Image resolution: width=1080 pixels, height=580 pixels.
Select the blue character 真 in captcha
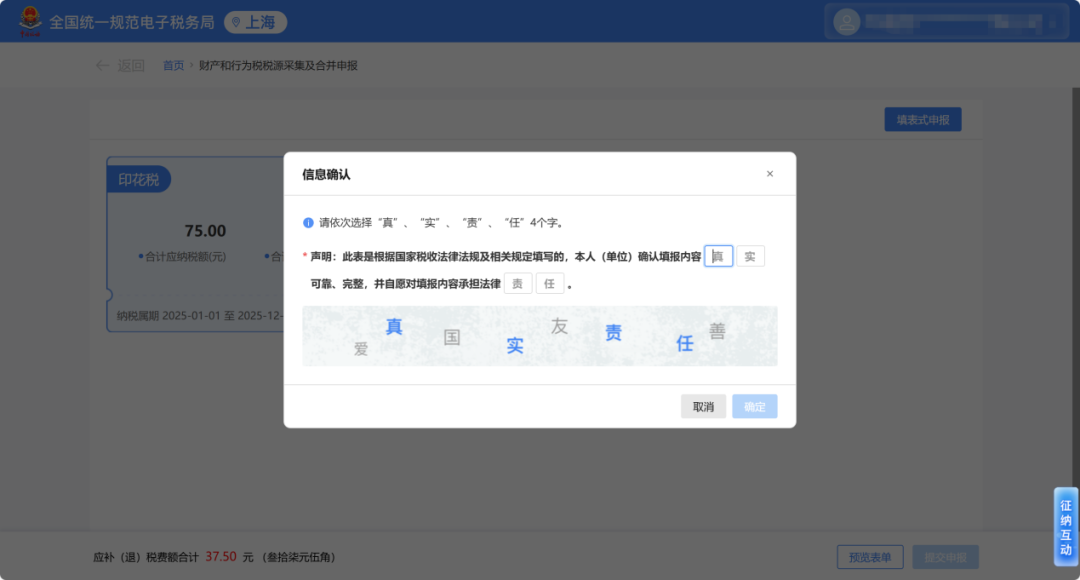(x=394, y=327)
